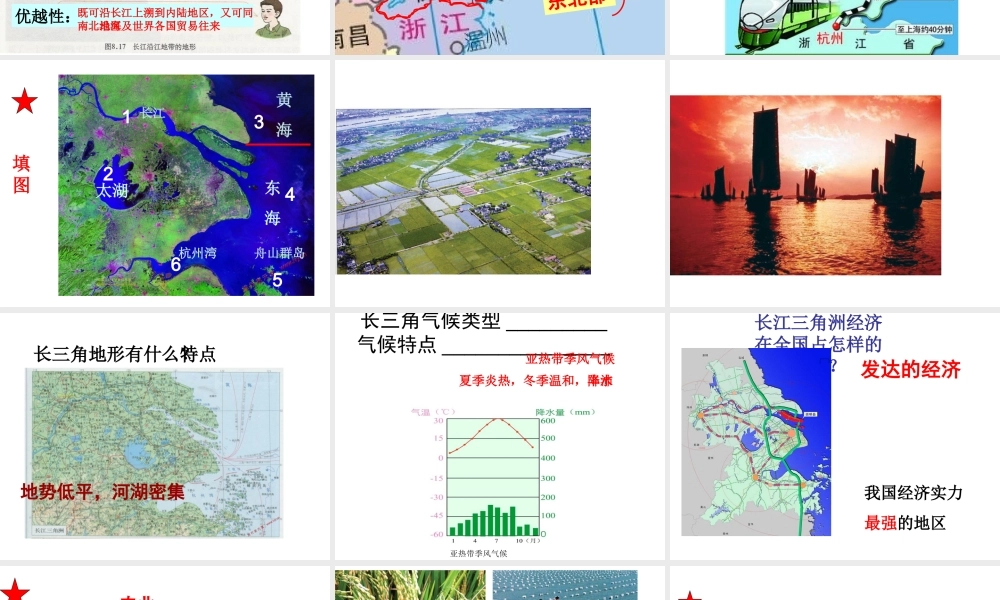The height and width of the screenshot is (600, 1000).
Task: Click the 东海 label on the satellite map
Action: pyautogui.click(x=273, y=203)
